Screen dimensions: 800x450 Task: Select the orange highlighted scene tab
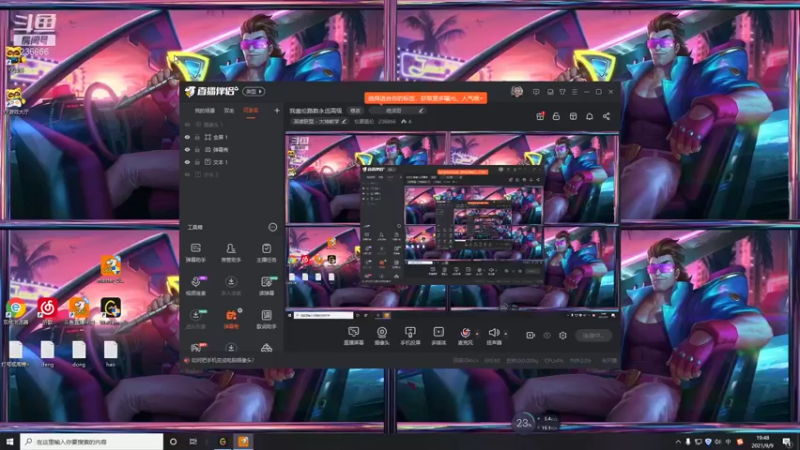click(x=251, y=110)
